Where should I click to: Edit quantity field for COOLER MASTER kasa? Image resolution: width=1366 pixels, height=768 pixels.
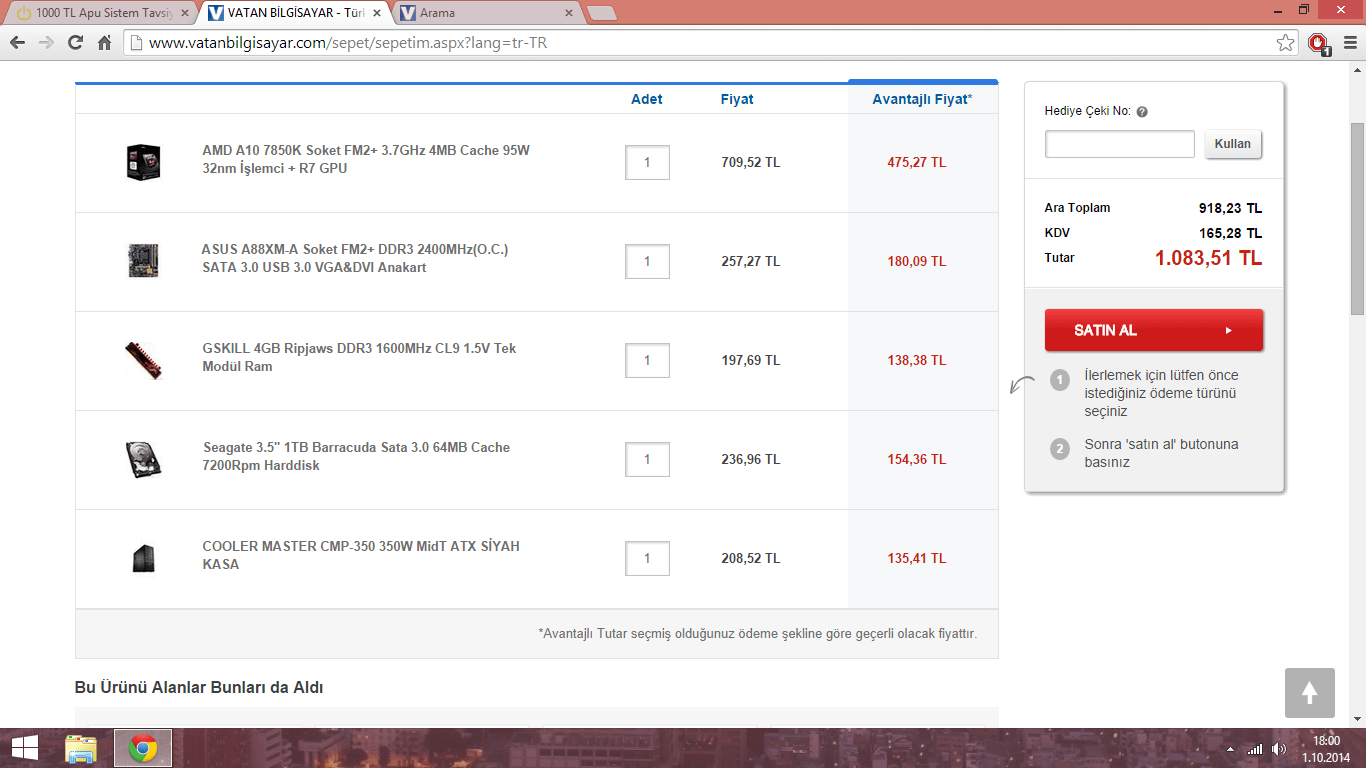click(x=647, y=558)
